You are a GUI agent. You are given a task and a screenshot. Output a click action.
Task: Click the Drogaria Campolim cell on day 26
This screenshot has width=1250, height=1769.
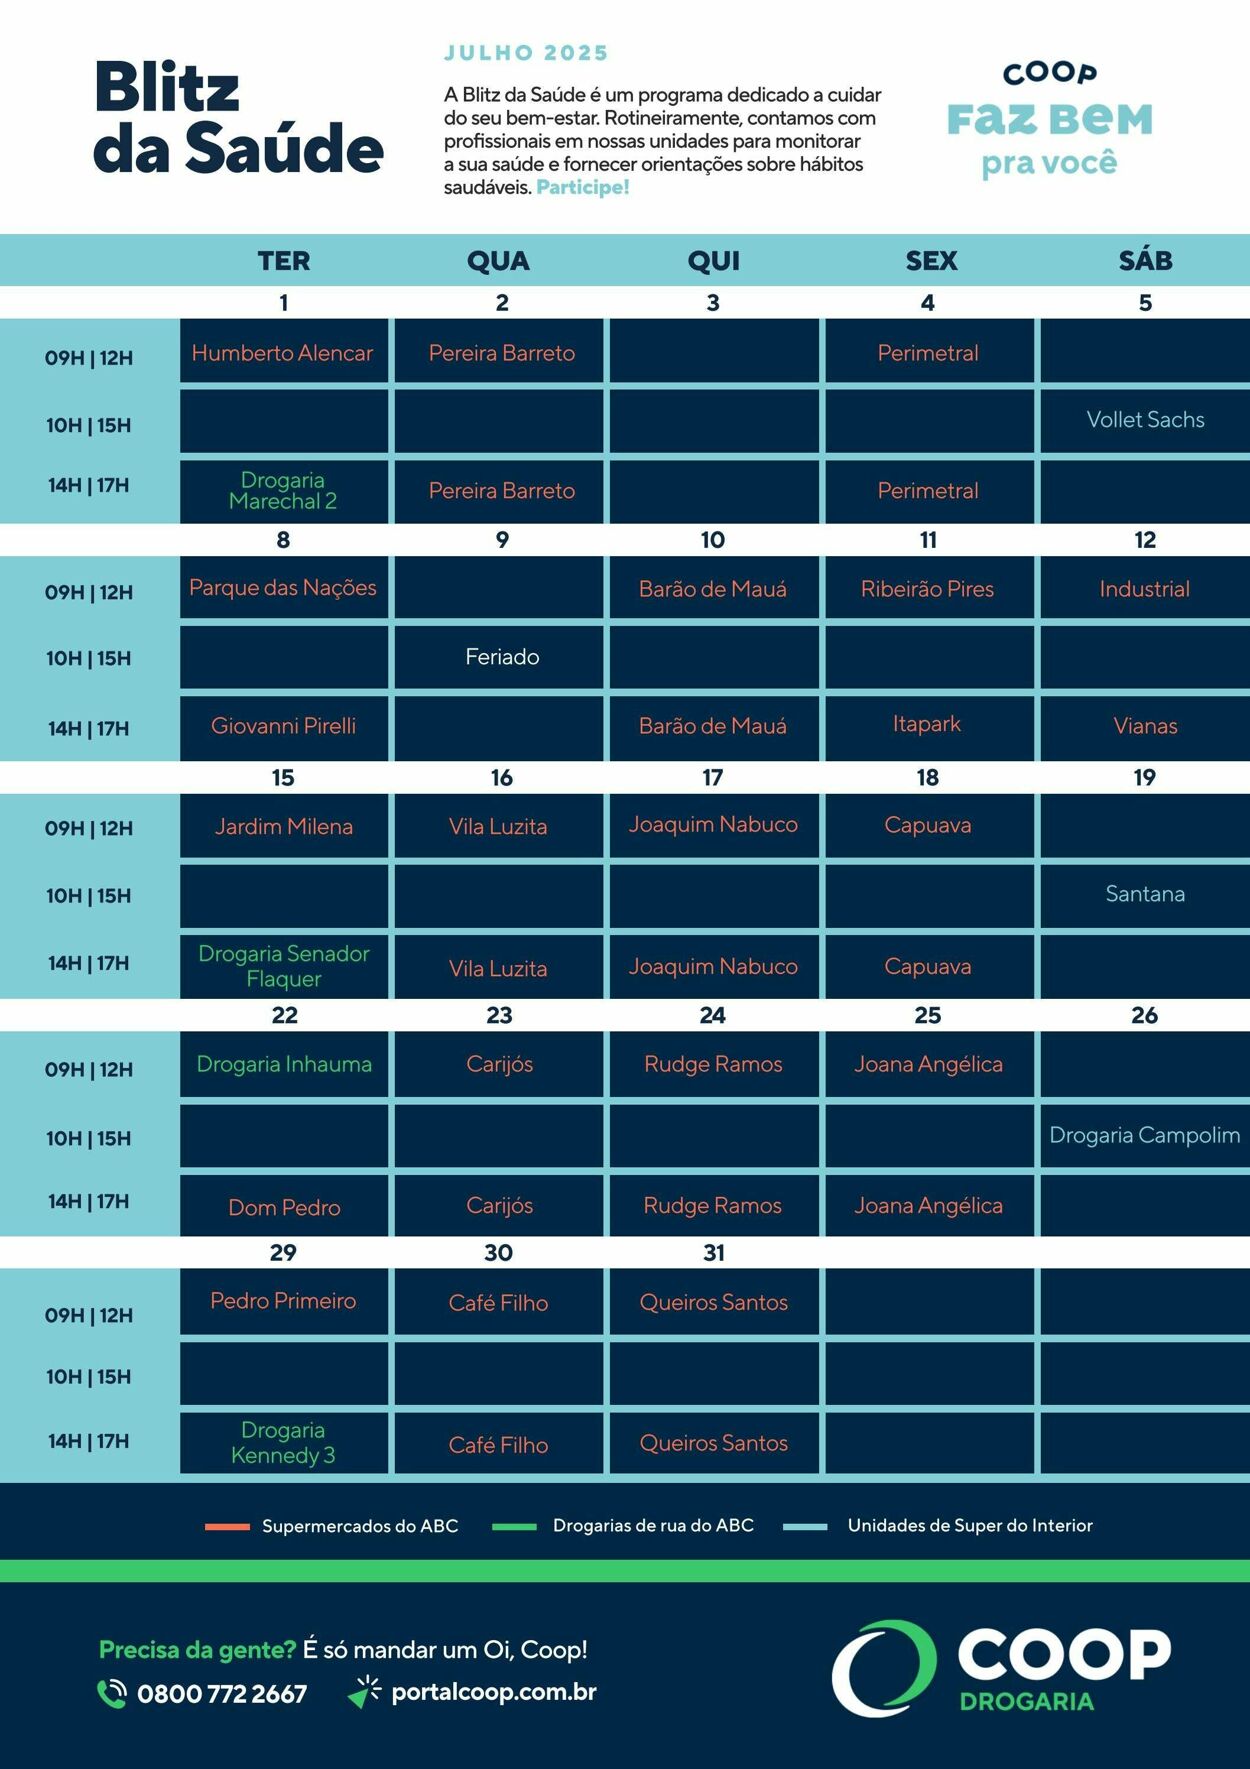pos(1145,1135)
